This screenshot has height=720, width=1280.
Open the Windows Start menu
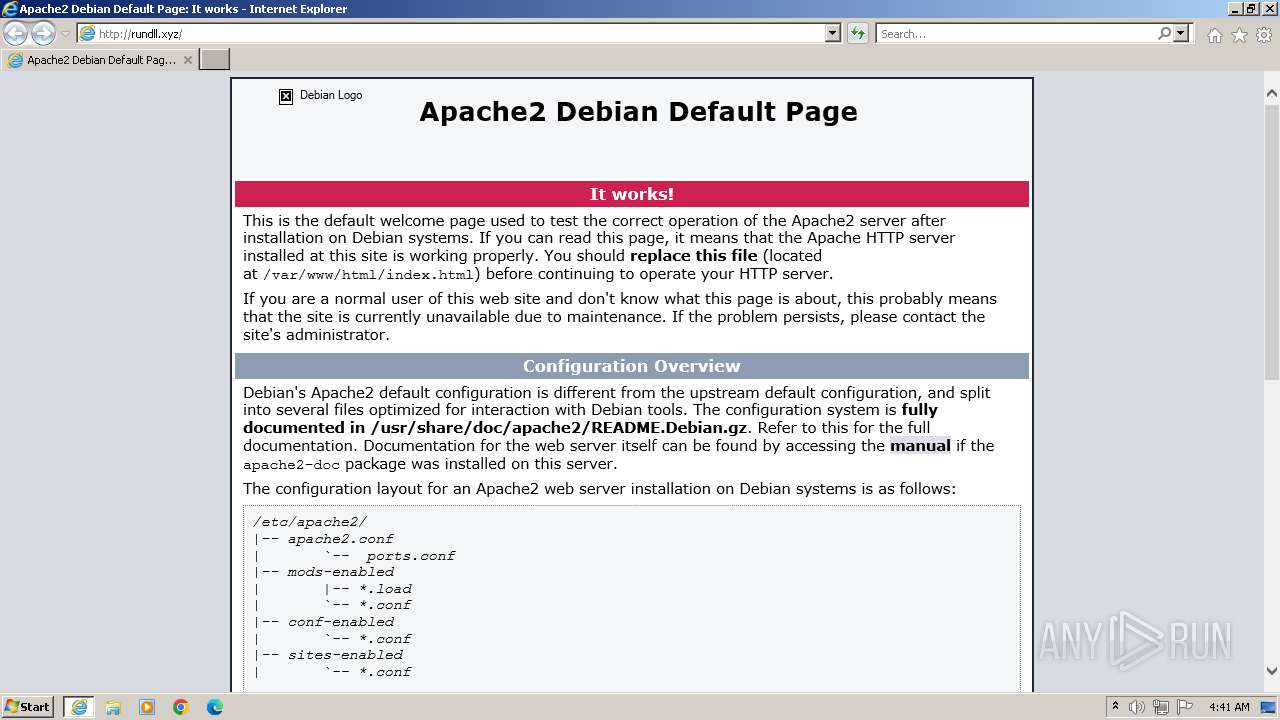click(28, 707)
